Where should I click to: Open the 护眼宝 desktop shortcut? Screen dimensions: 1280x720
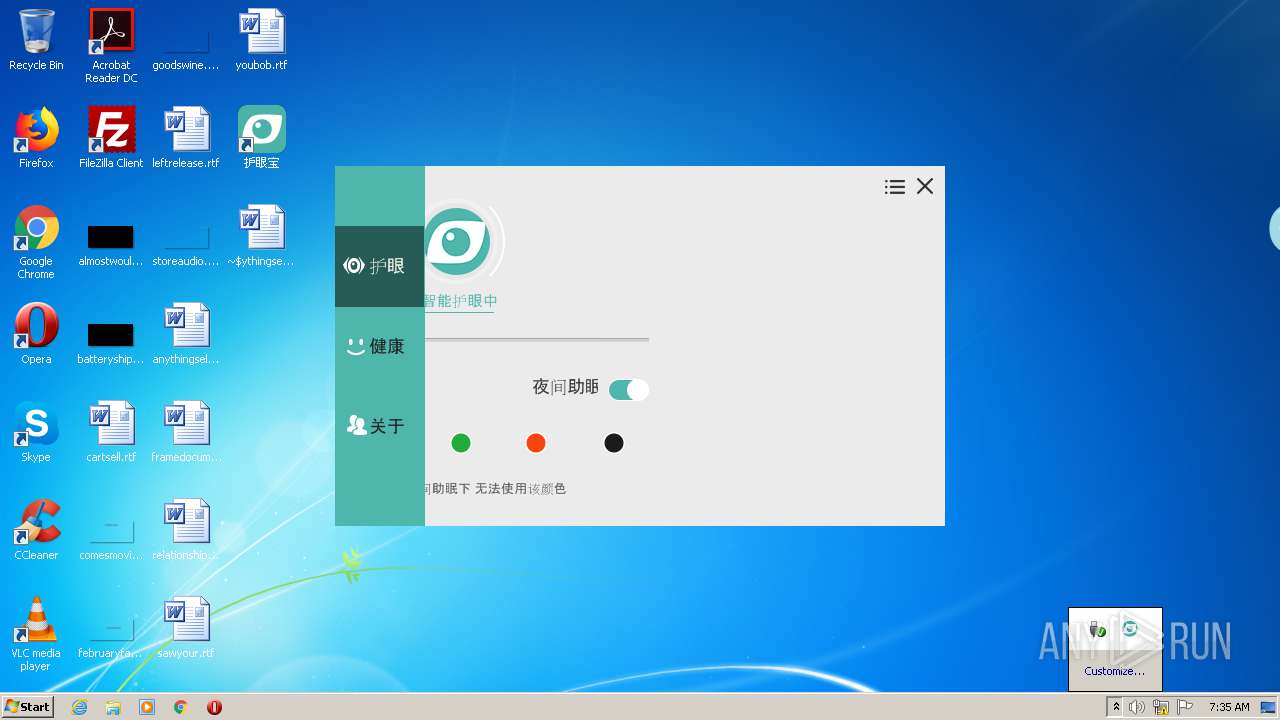(x=262, y=138)
